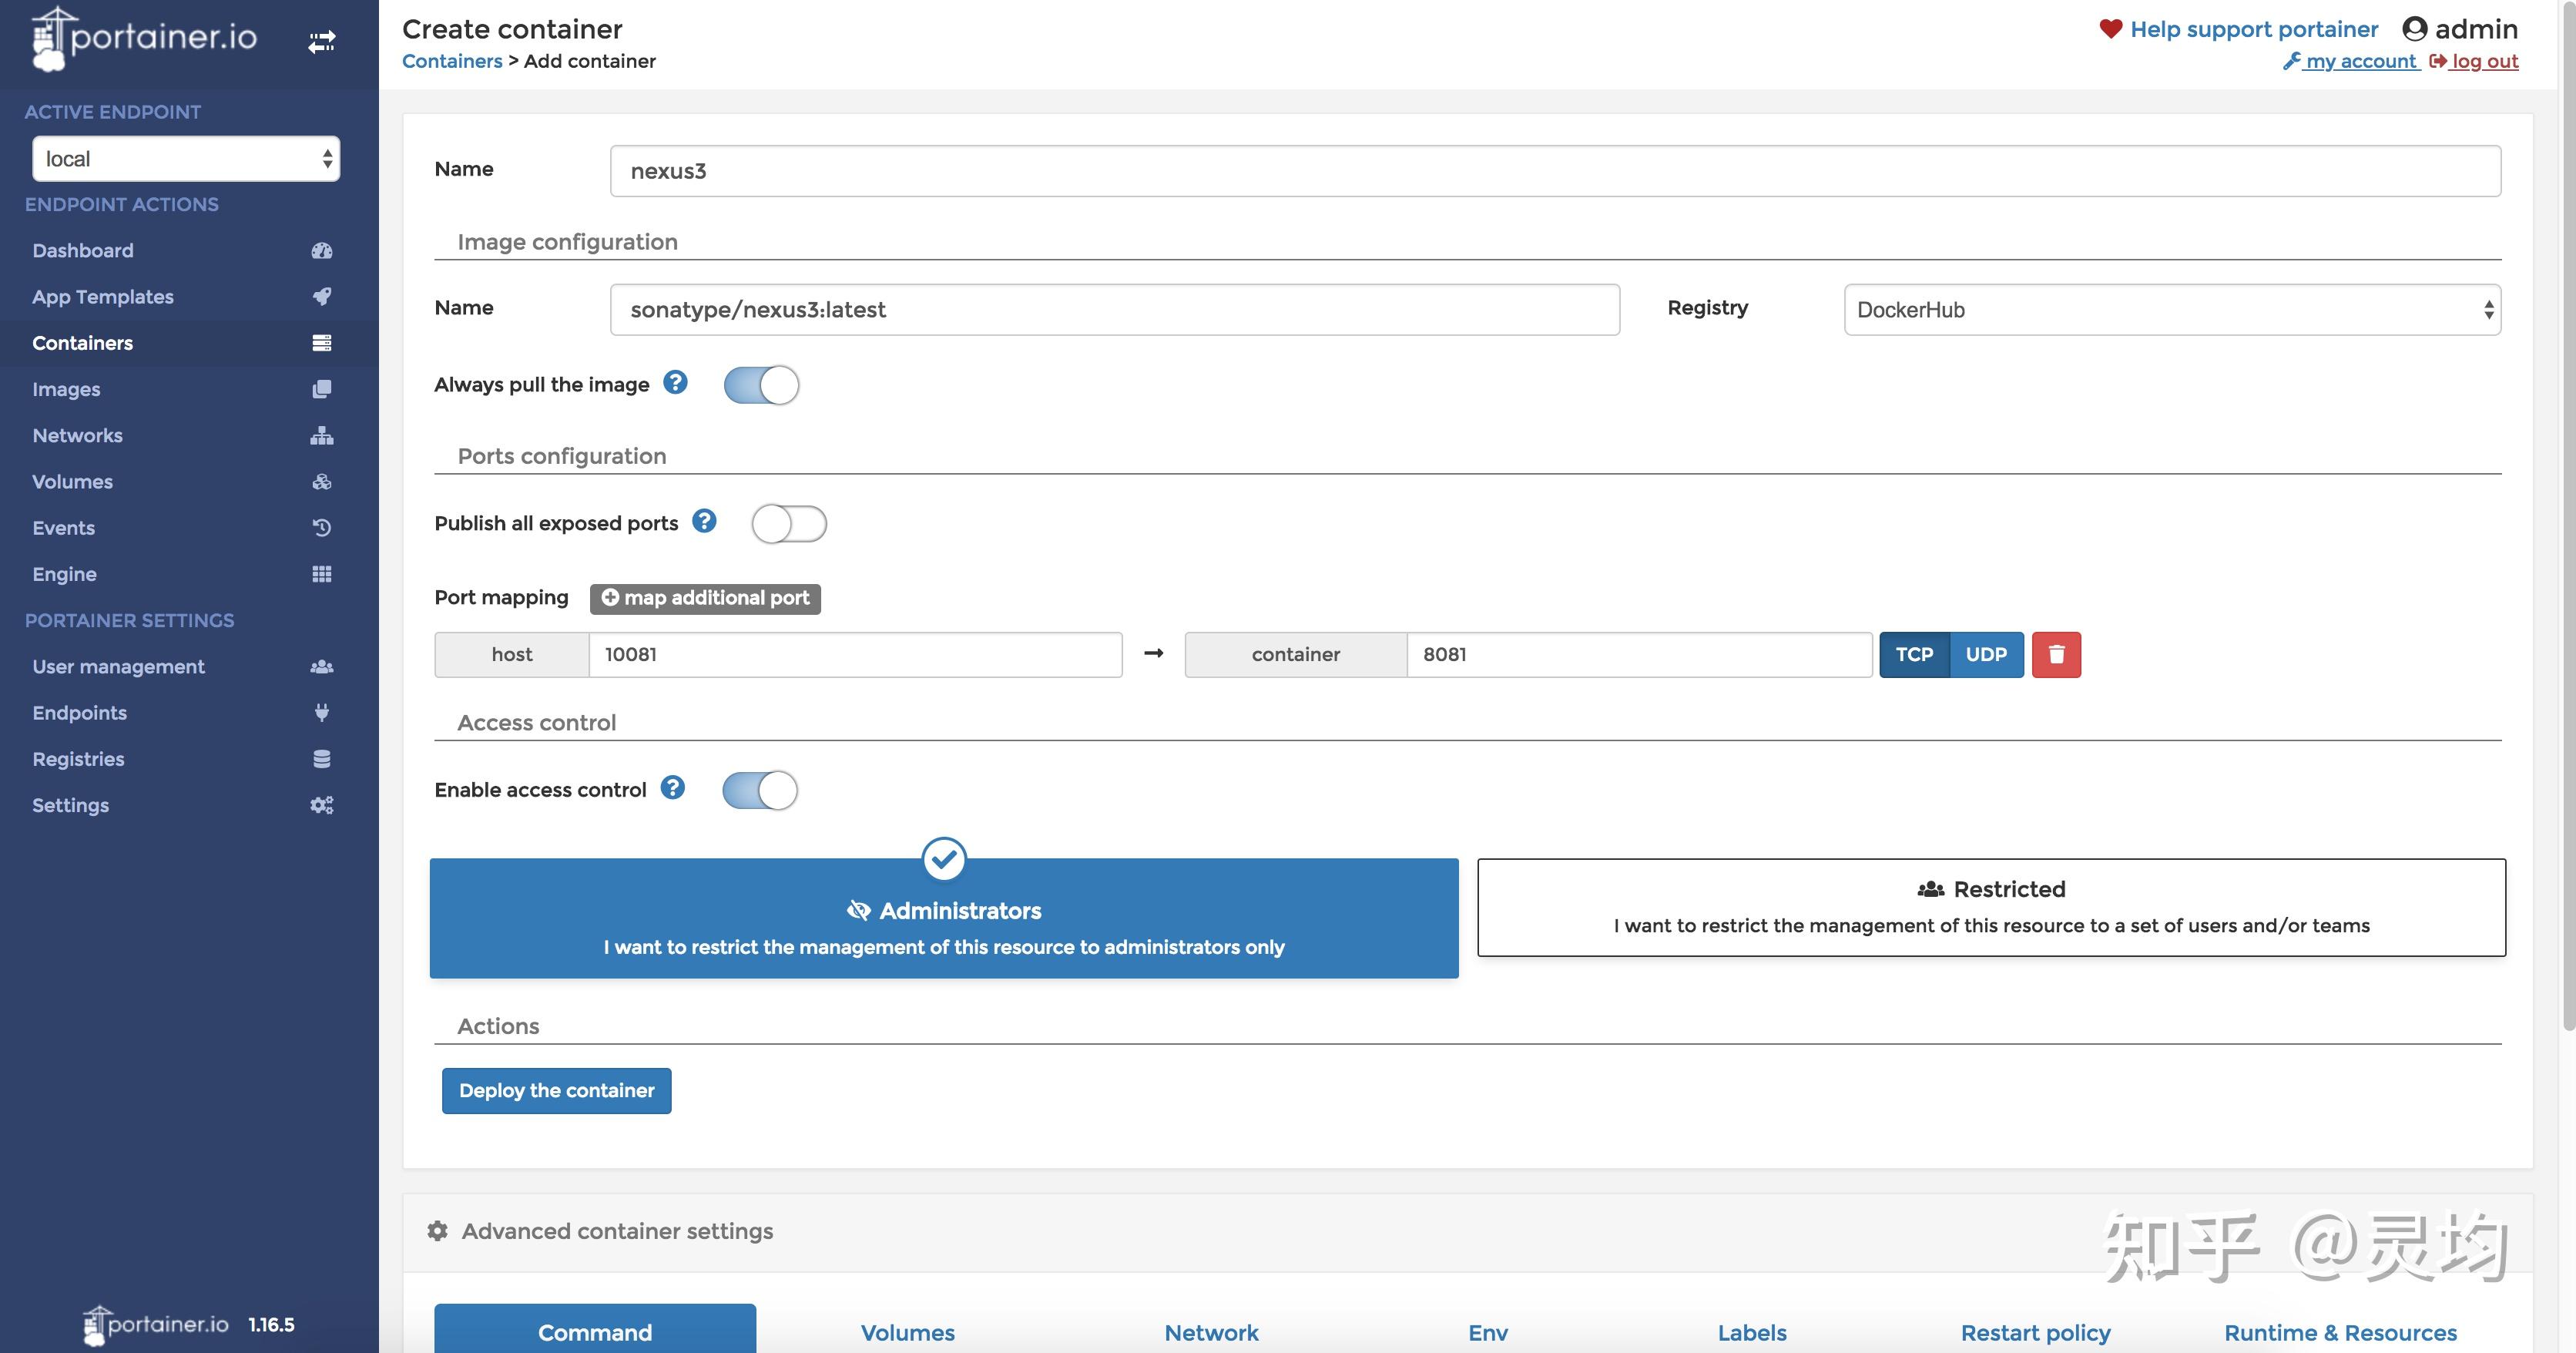Expand Advanced container settings

pos(616,1231)
